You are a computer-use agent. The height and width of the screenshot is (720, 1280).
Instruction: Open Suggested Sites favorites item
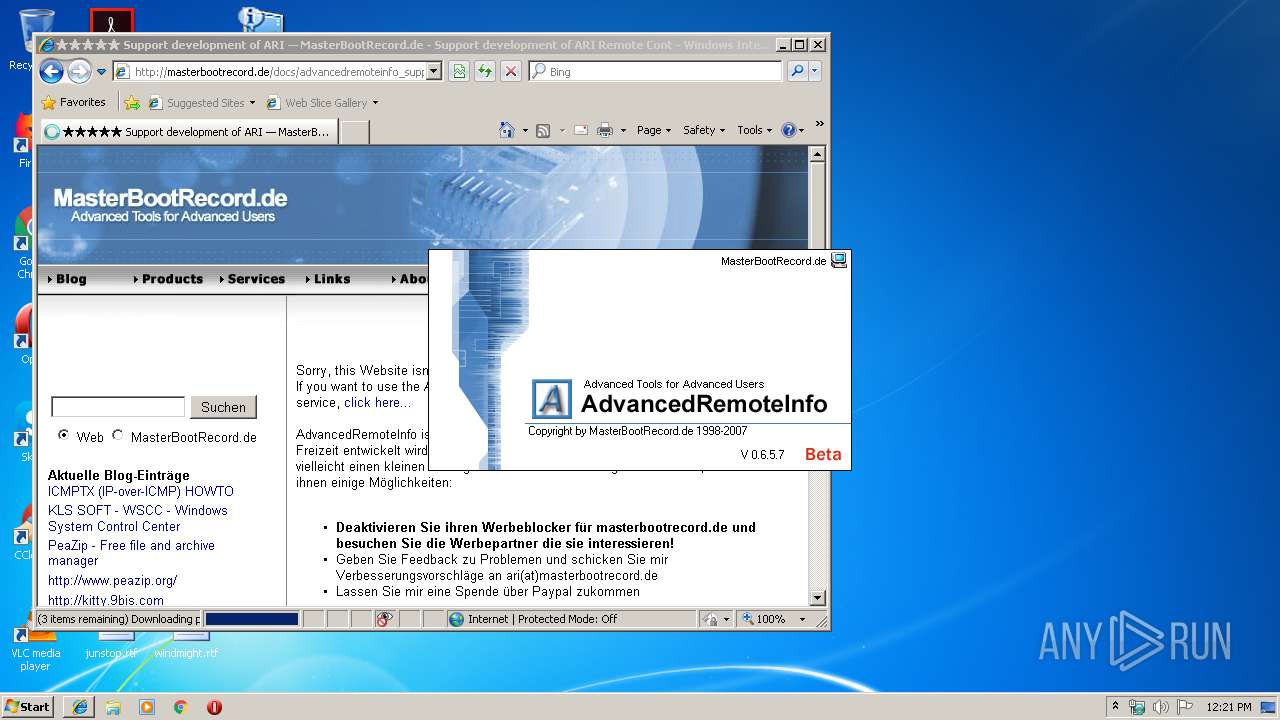point(201,103)
